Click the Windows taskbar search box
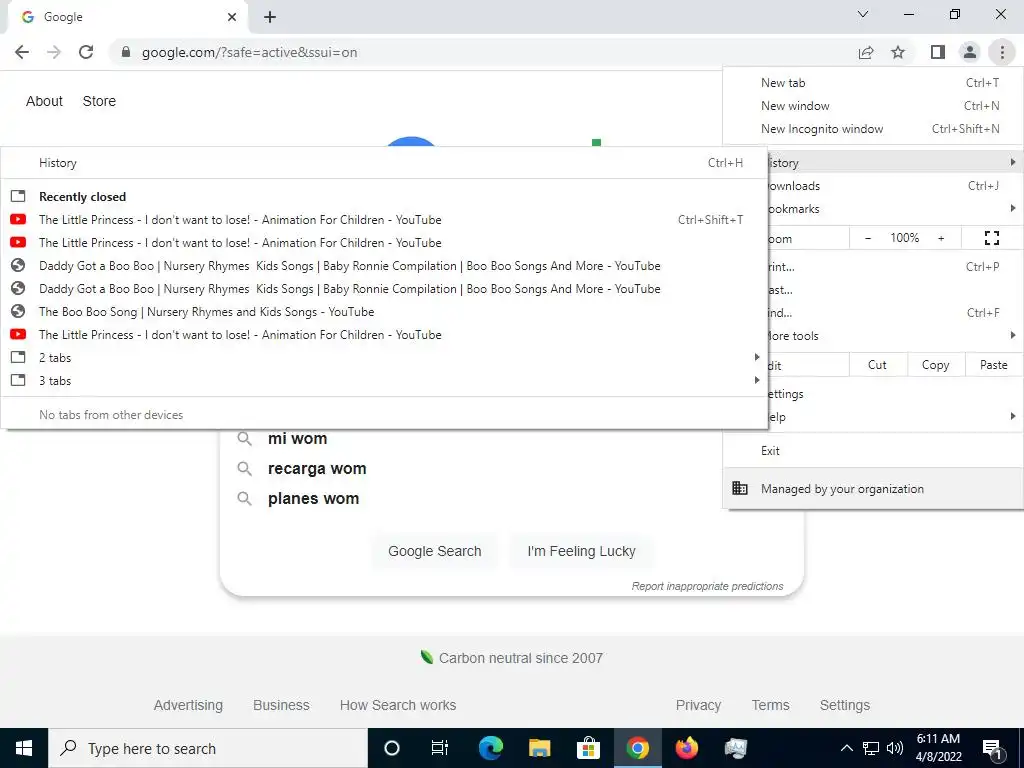The image size is (1024, 768). (208, 748)
